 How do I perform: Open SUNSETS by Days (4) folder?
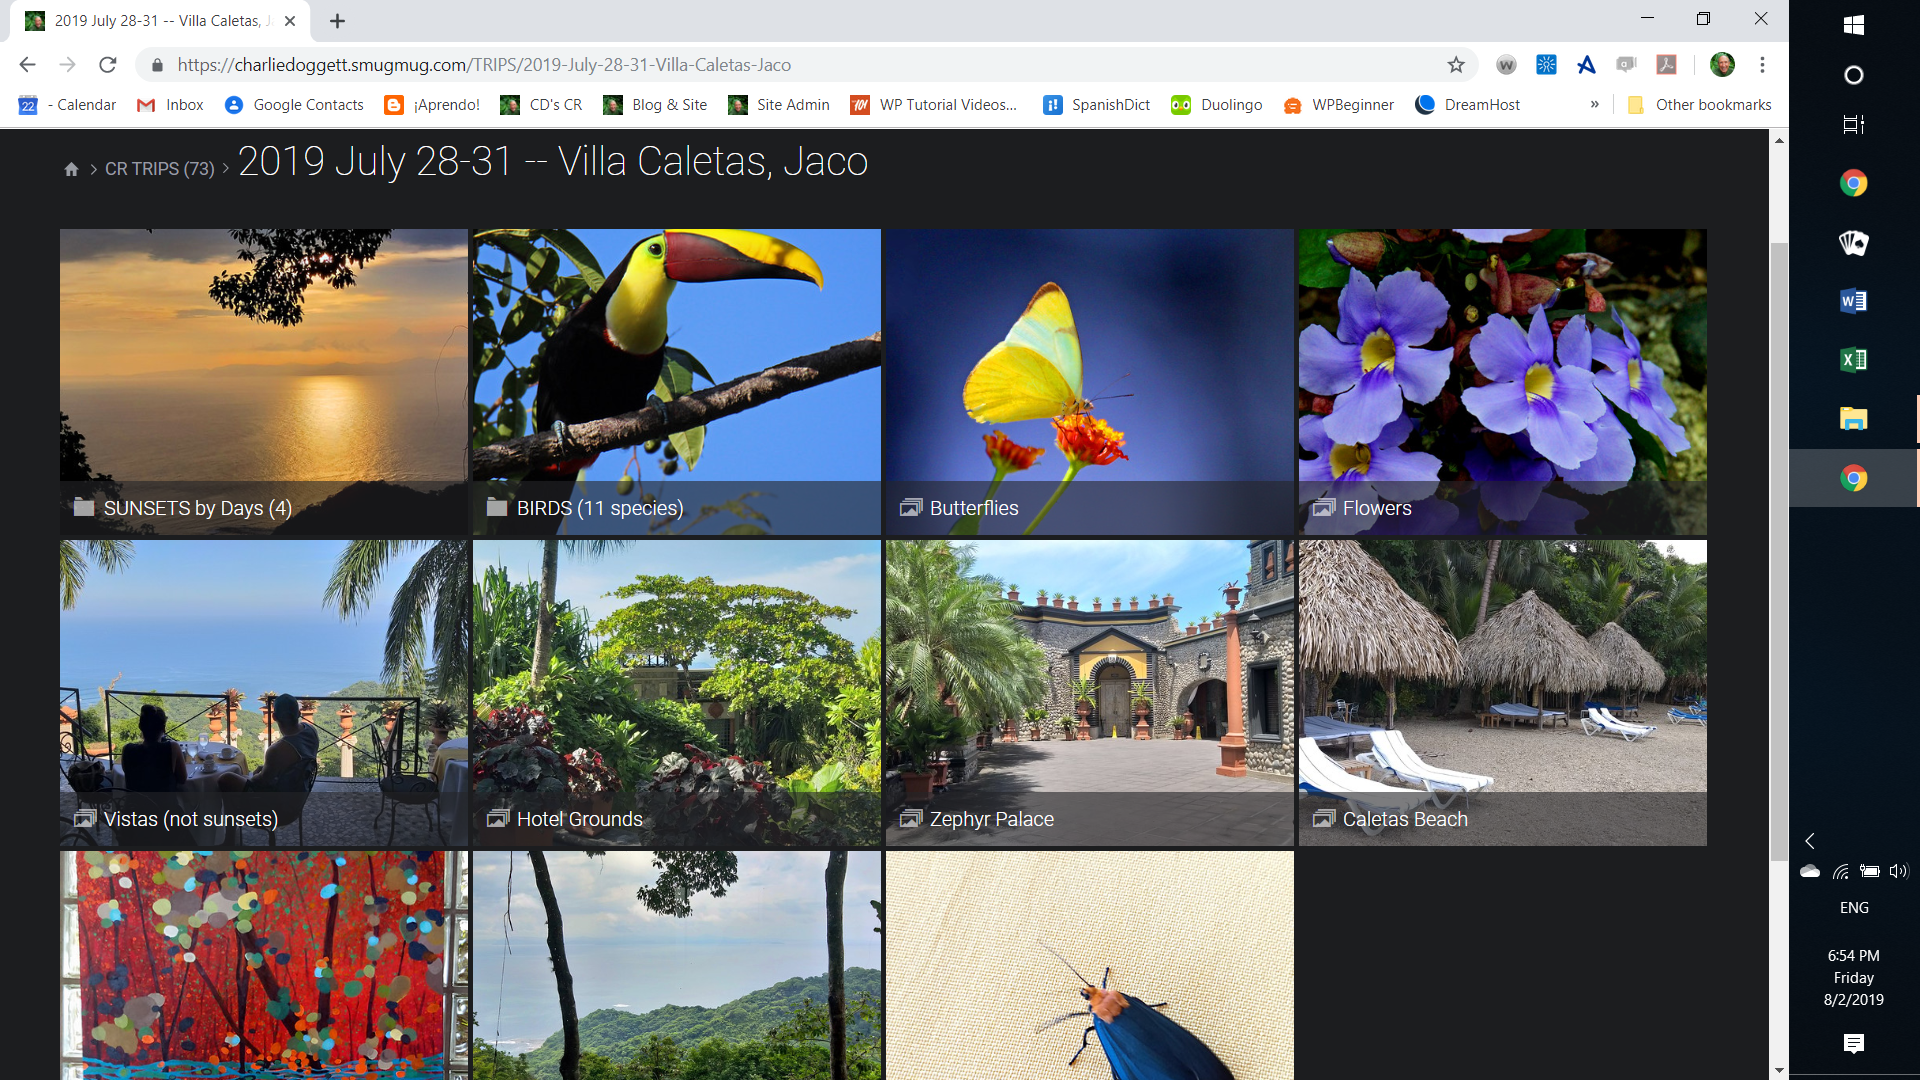point(264,382)
